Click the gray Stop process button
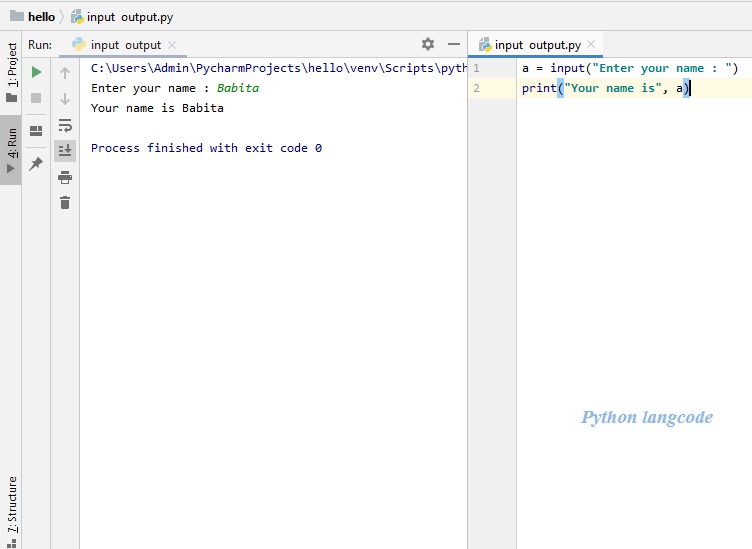752x549 pixels. (36, 98)
